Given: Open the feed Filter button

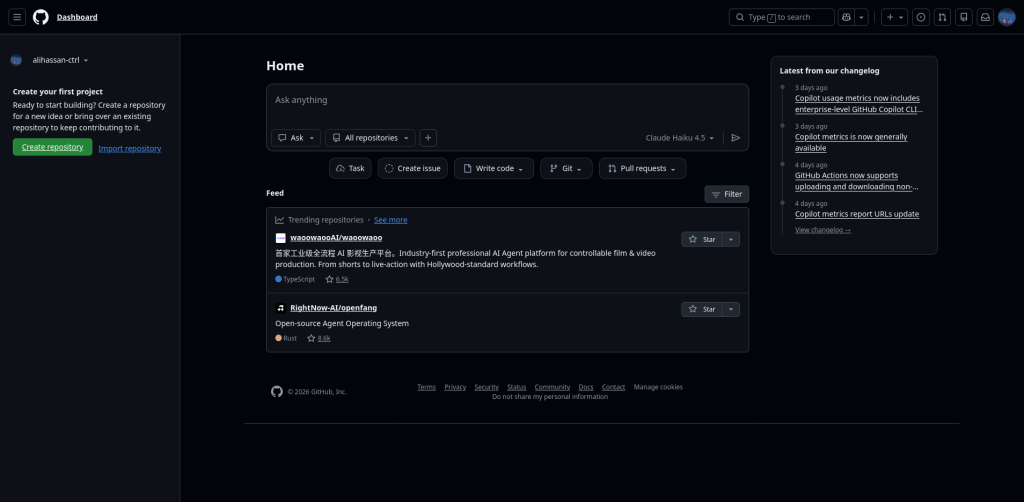Looking at the screenshot, I should point(726,194).
